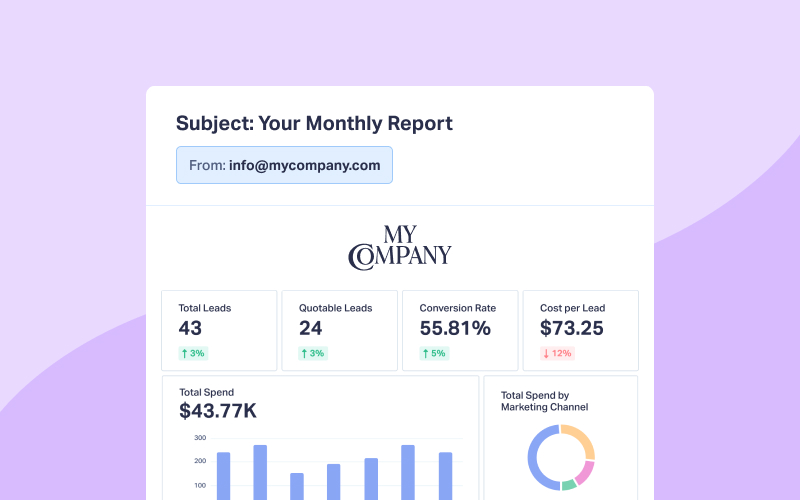
Task: Select the Subject: Your Monthly Report heading
Action: pyautogui.click(x=314, y=123)
